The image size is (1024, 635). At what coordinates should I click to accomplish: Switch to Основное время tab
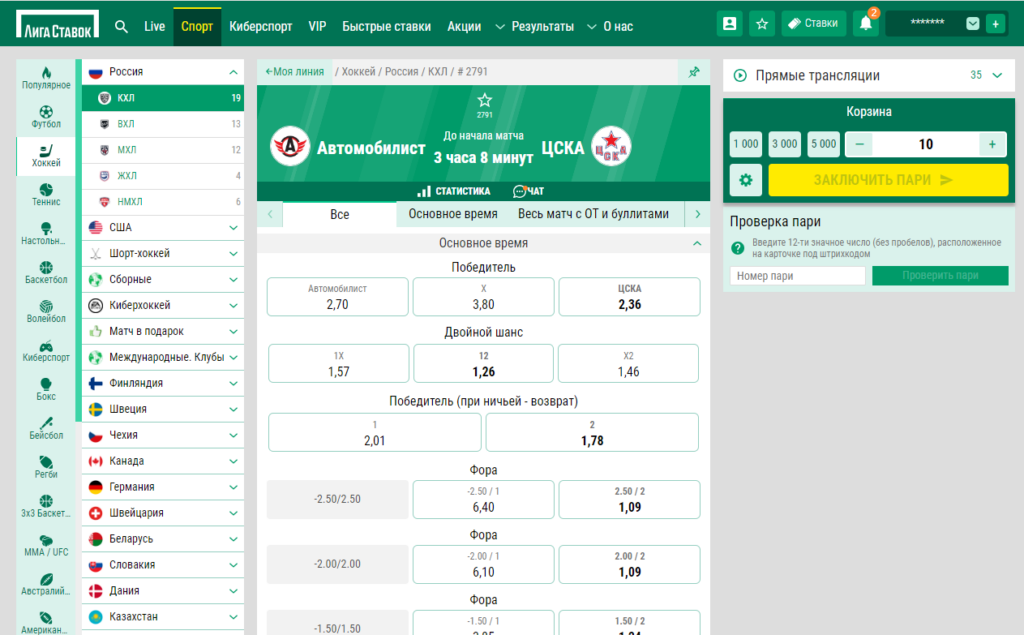(x=453, y=214)
